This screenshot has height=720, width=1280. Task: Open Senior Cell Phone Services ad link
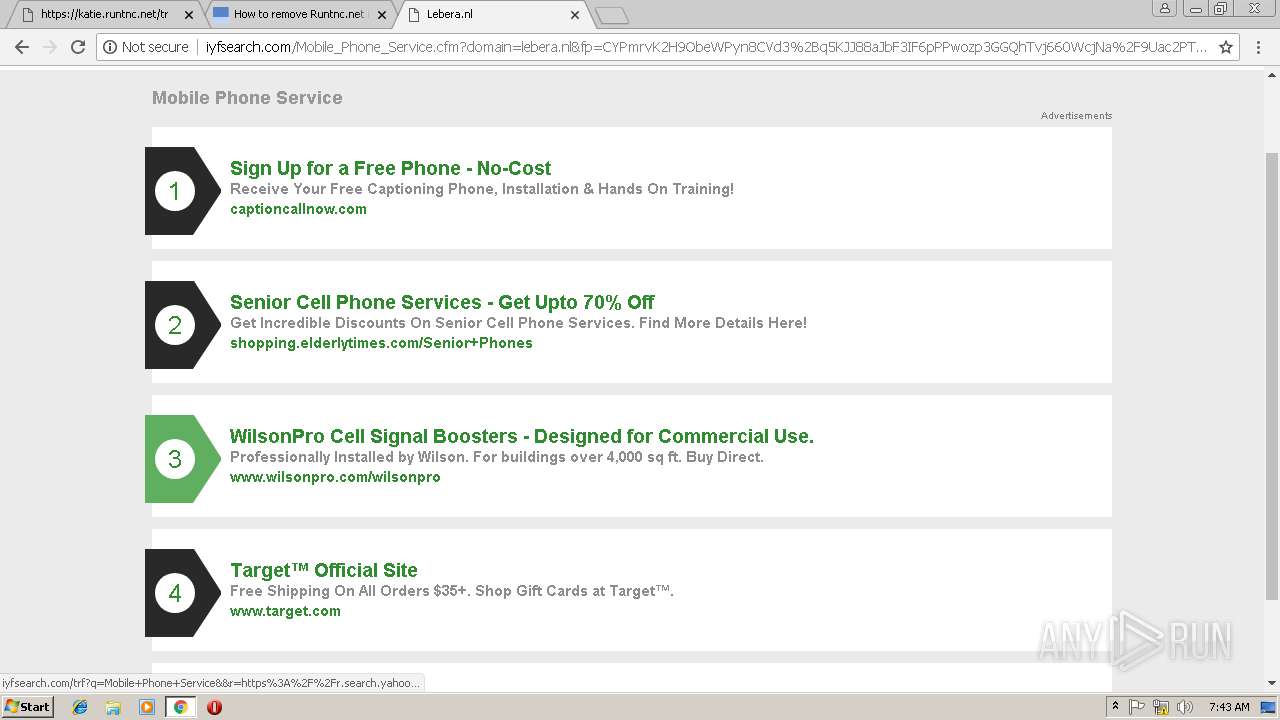442,302
